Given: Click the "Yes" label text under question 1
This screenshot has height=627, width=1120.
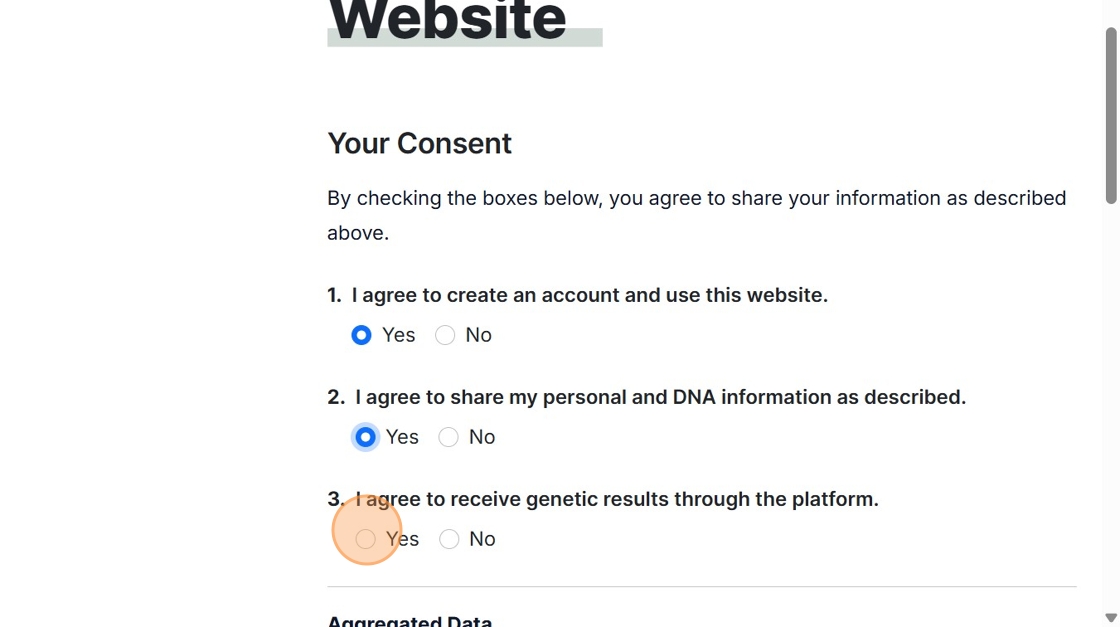Looking at the screenshot, I should pos(398,335).
